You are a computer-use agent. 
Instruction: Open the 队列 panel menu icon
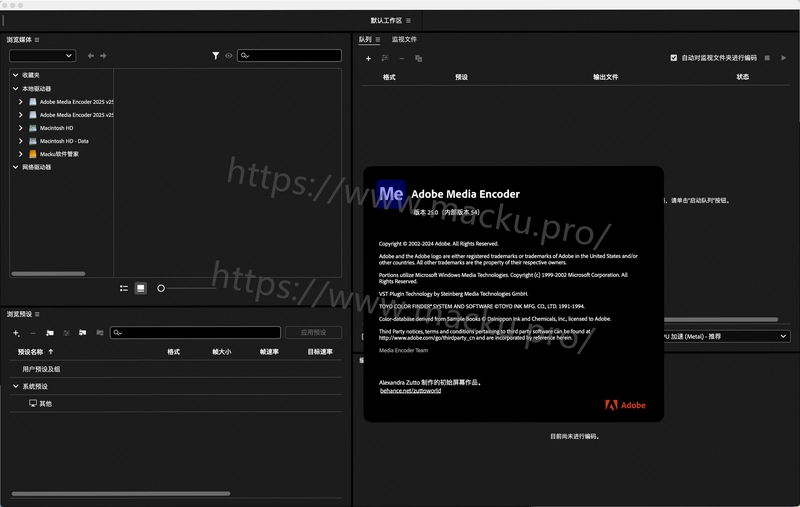coord(378,39)
